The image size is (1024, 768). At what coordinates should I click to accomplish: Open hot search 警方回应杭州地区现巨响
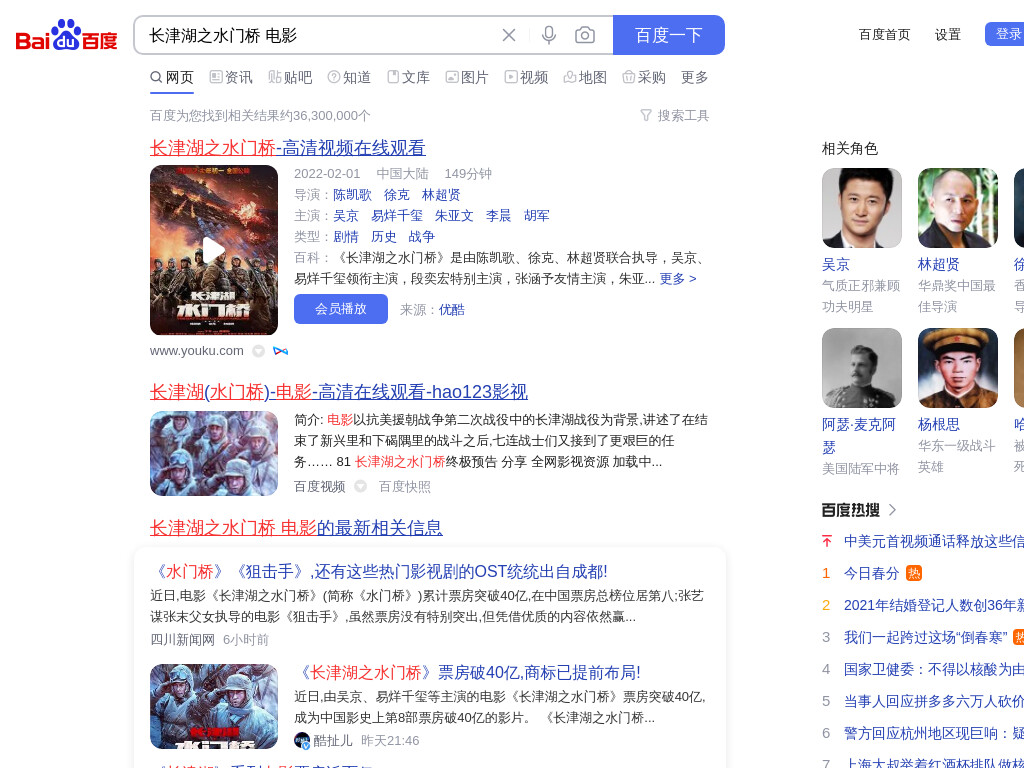934,733
